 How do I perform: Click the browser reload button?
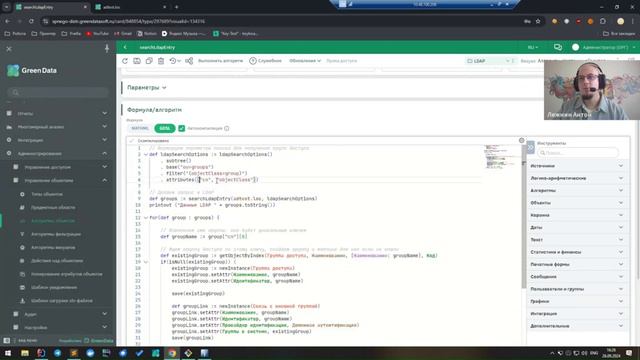pos(31,21)
